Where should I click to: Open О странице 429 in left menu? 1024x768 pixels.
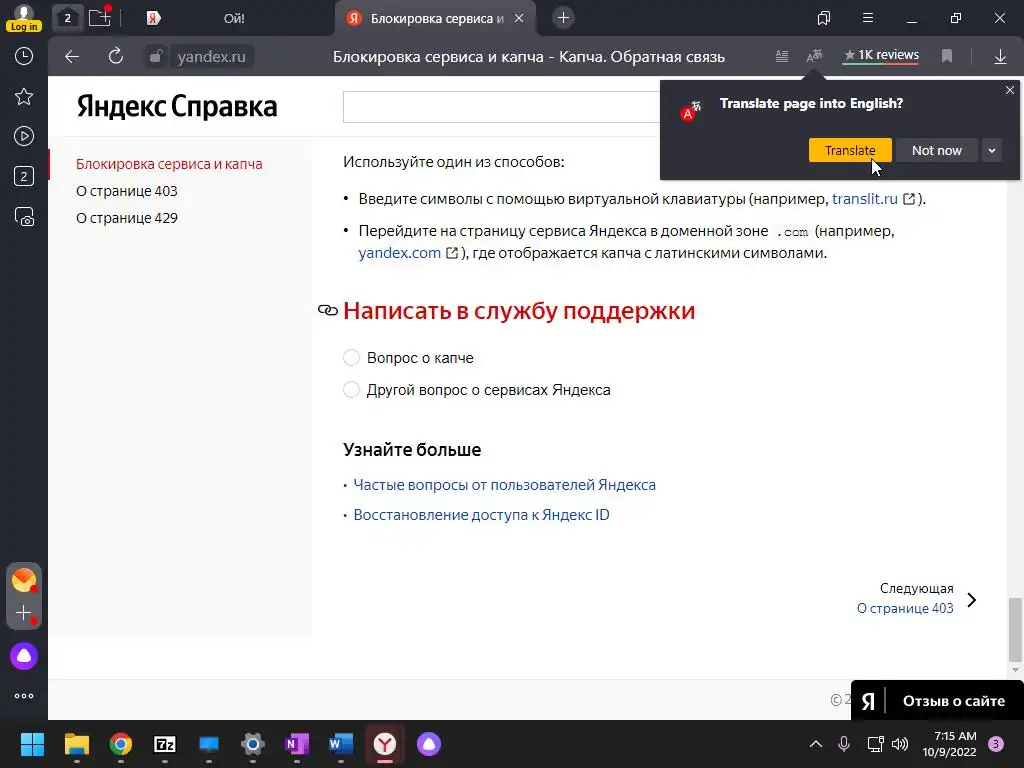[127, 218]
